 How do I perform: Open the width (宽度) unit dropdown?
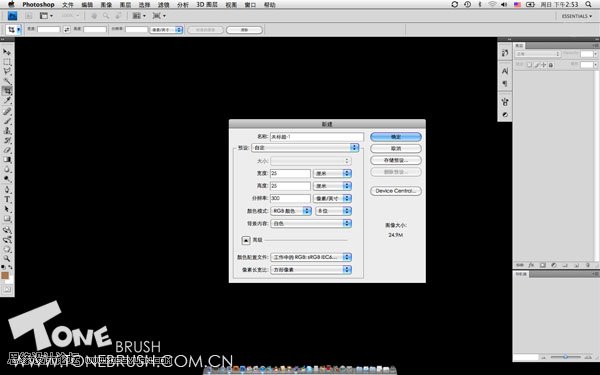point(332,173)
